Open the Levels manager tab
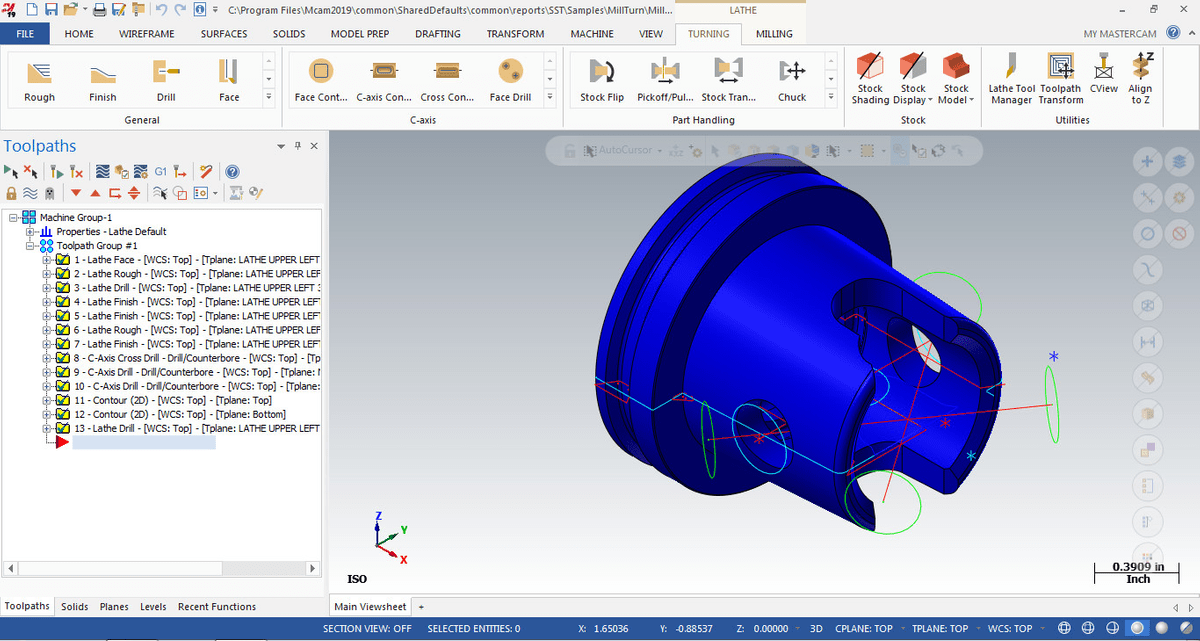The width and height of the screenshot is (1200, 641). [153, 607]
